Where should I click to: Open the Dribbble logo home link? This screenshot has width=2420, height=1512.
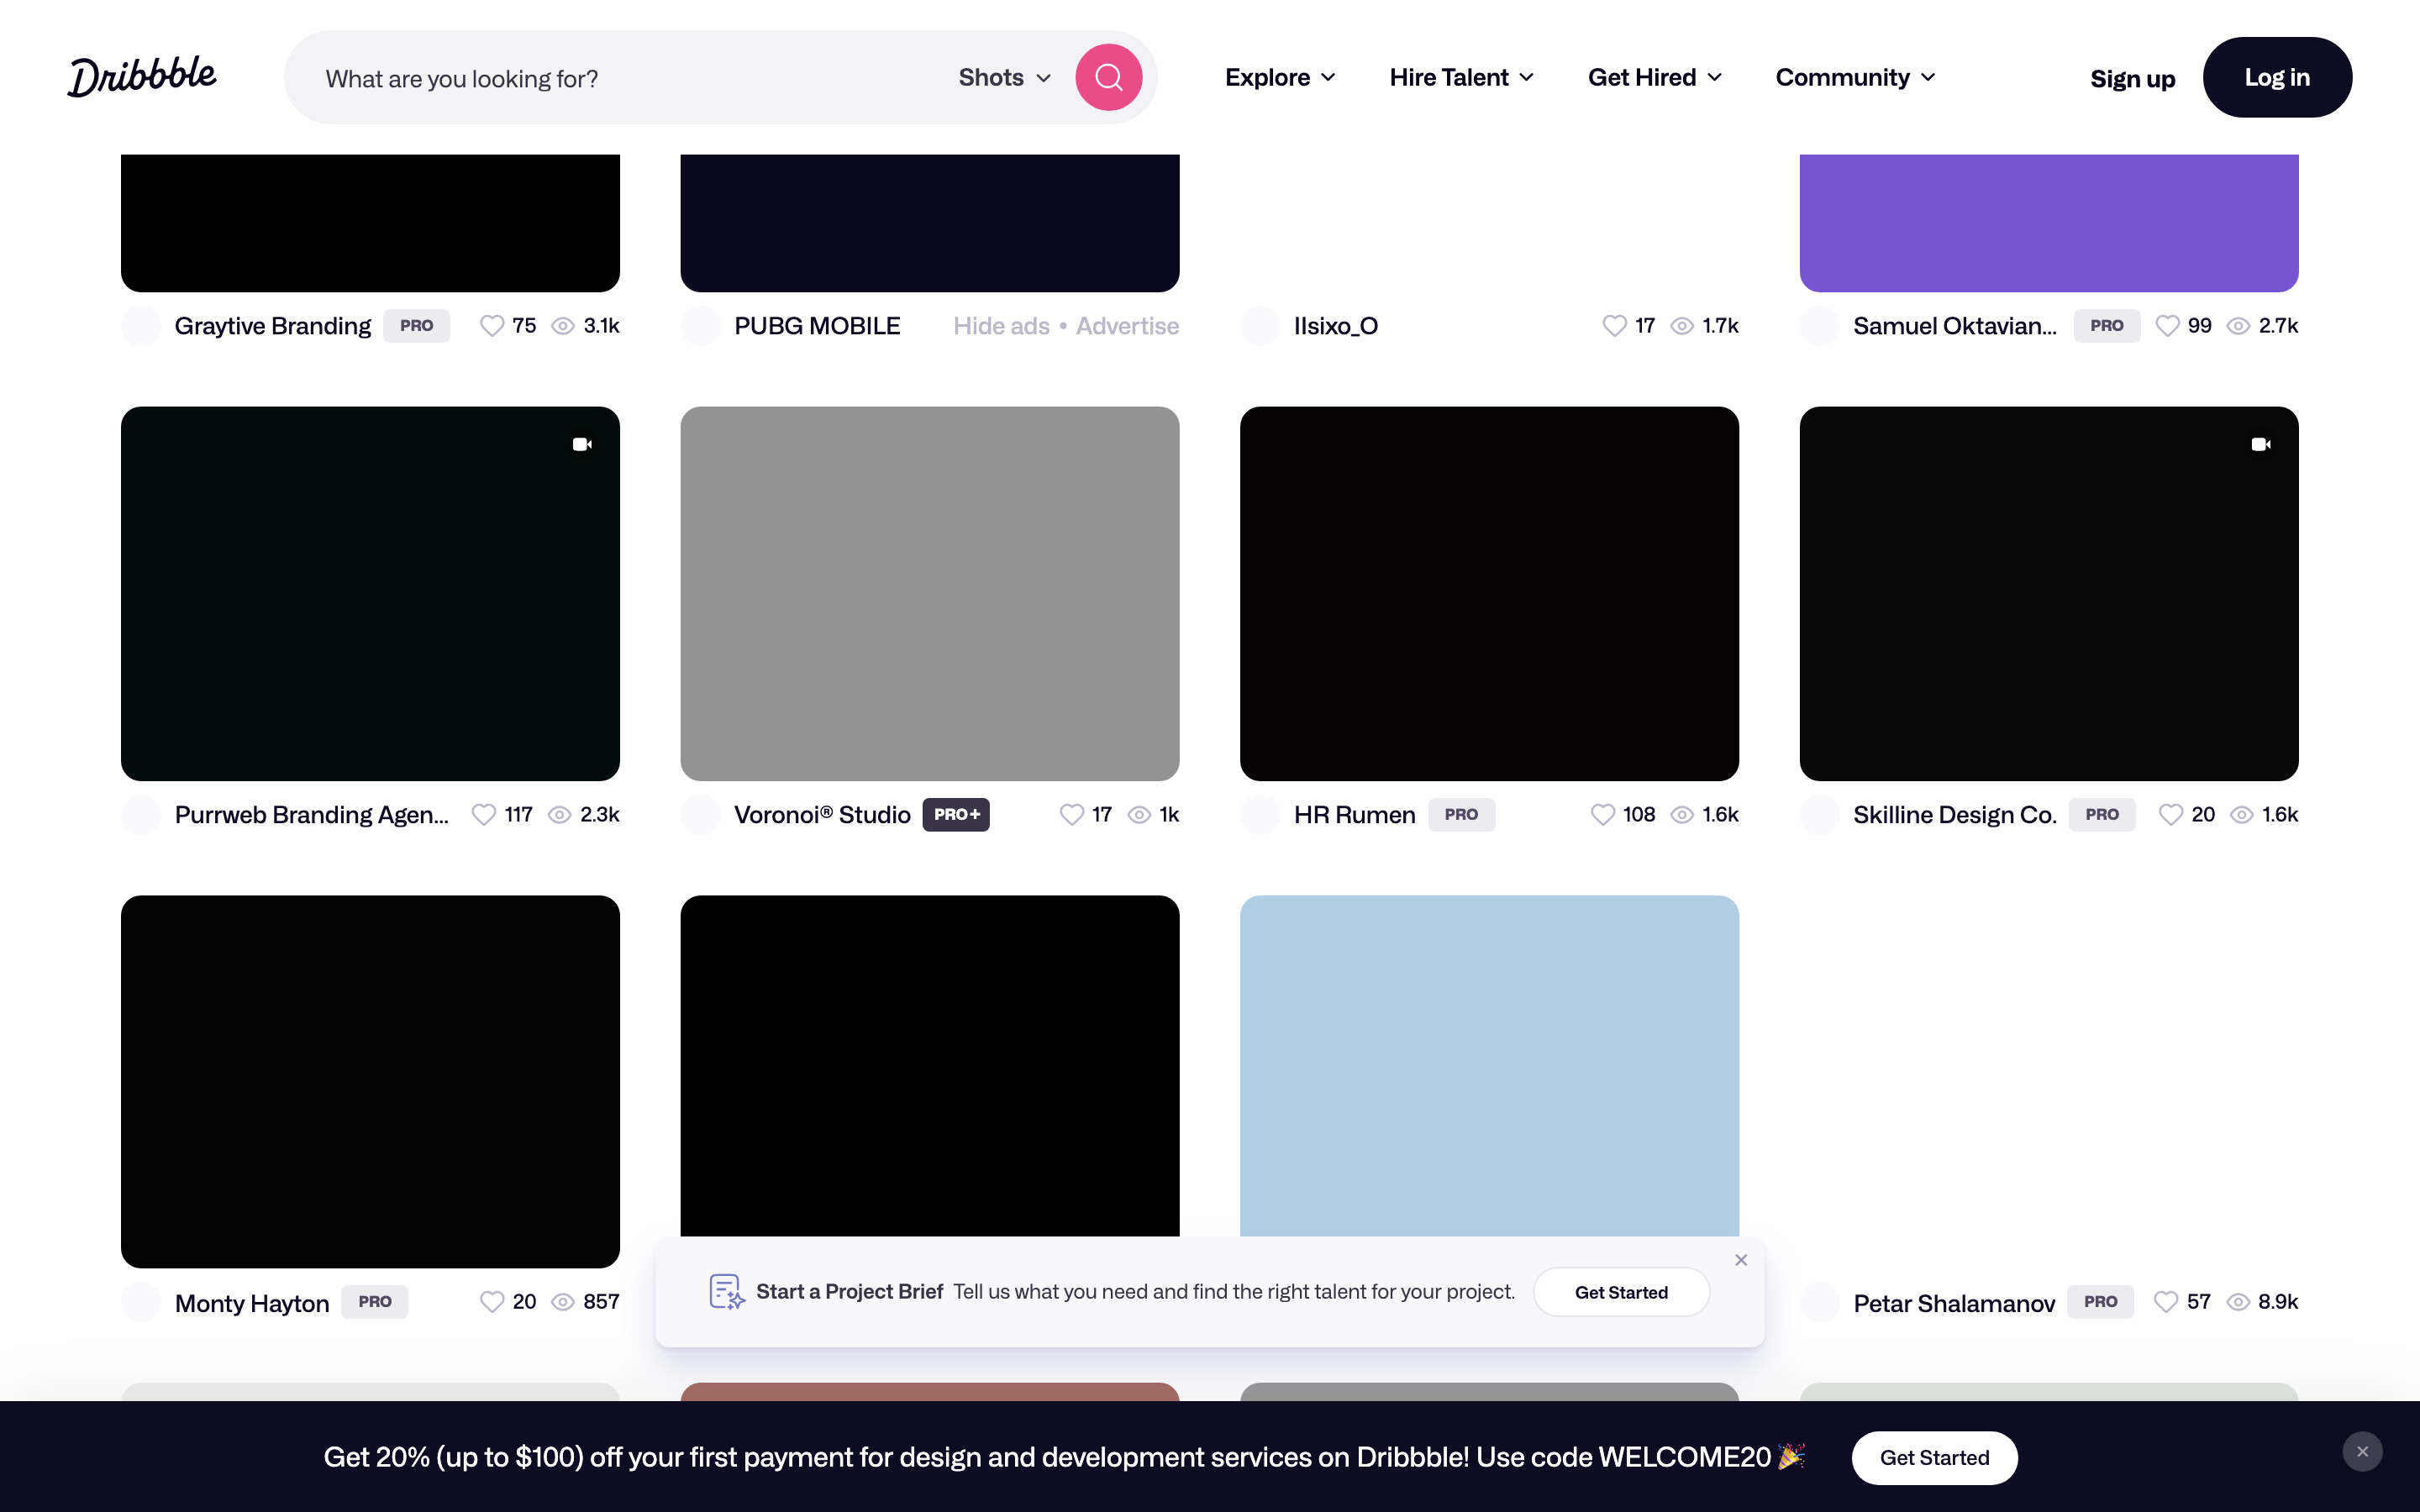click(x=142, y=77)
